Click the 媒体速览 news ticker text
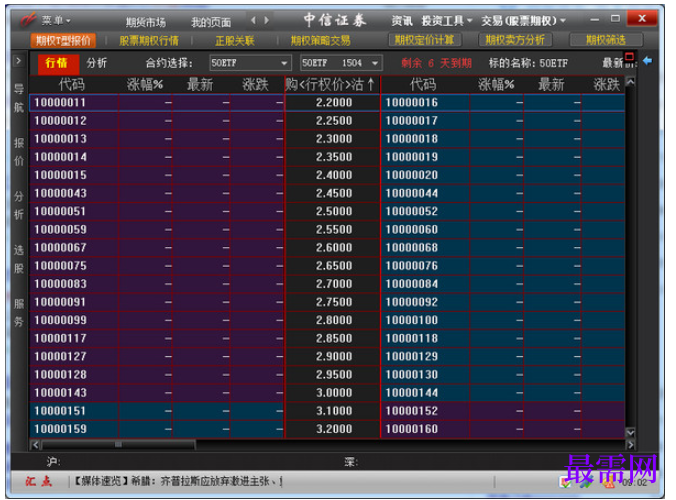Image resolution: width=676 pixels, height=500 pixels. (178, 481)
